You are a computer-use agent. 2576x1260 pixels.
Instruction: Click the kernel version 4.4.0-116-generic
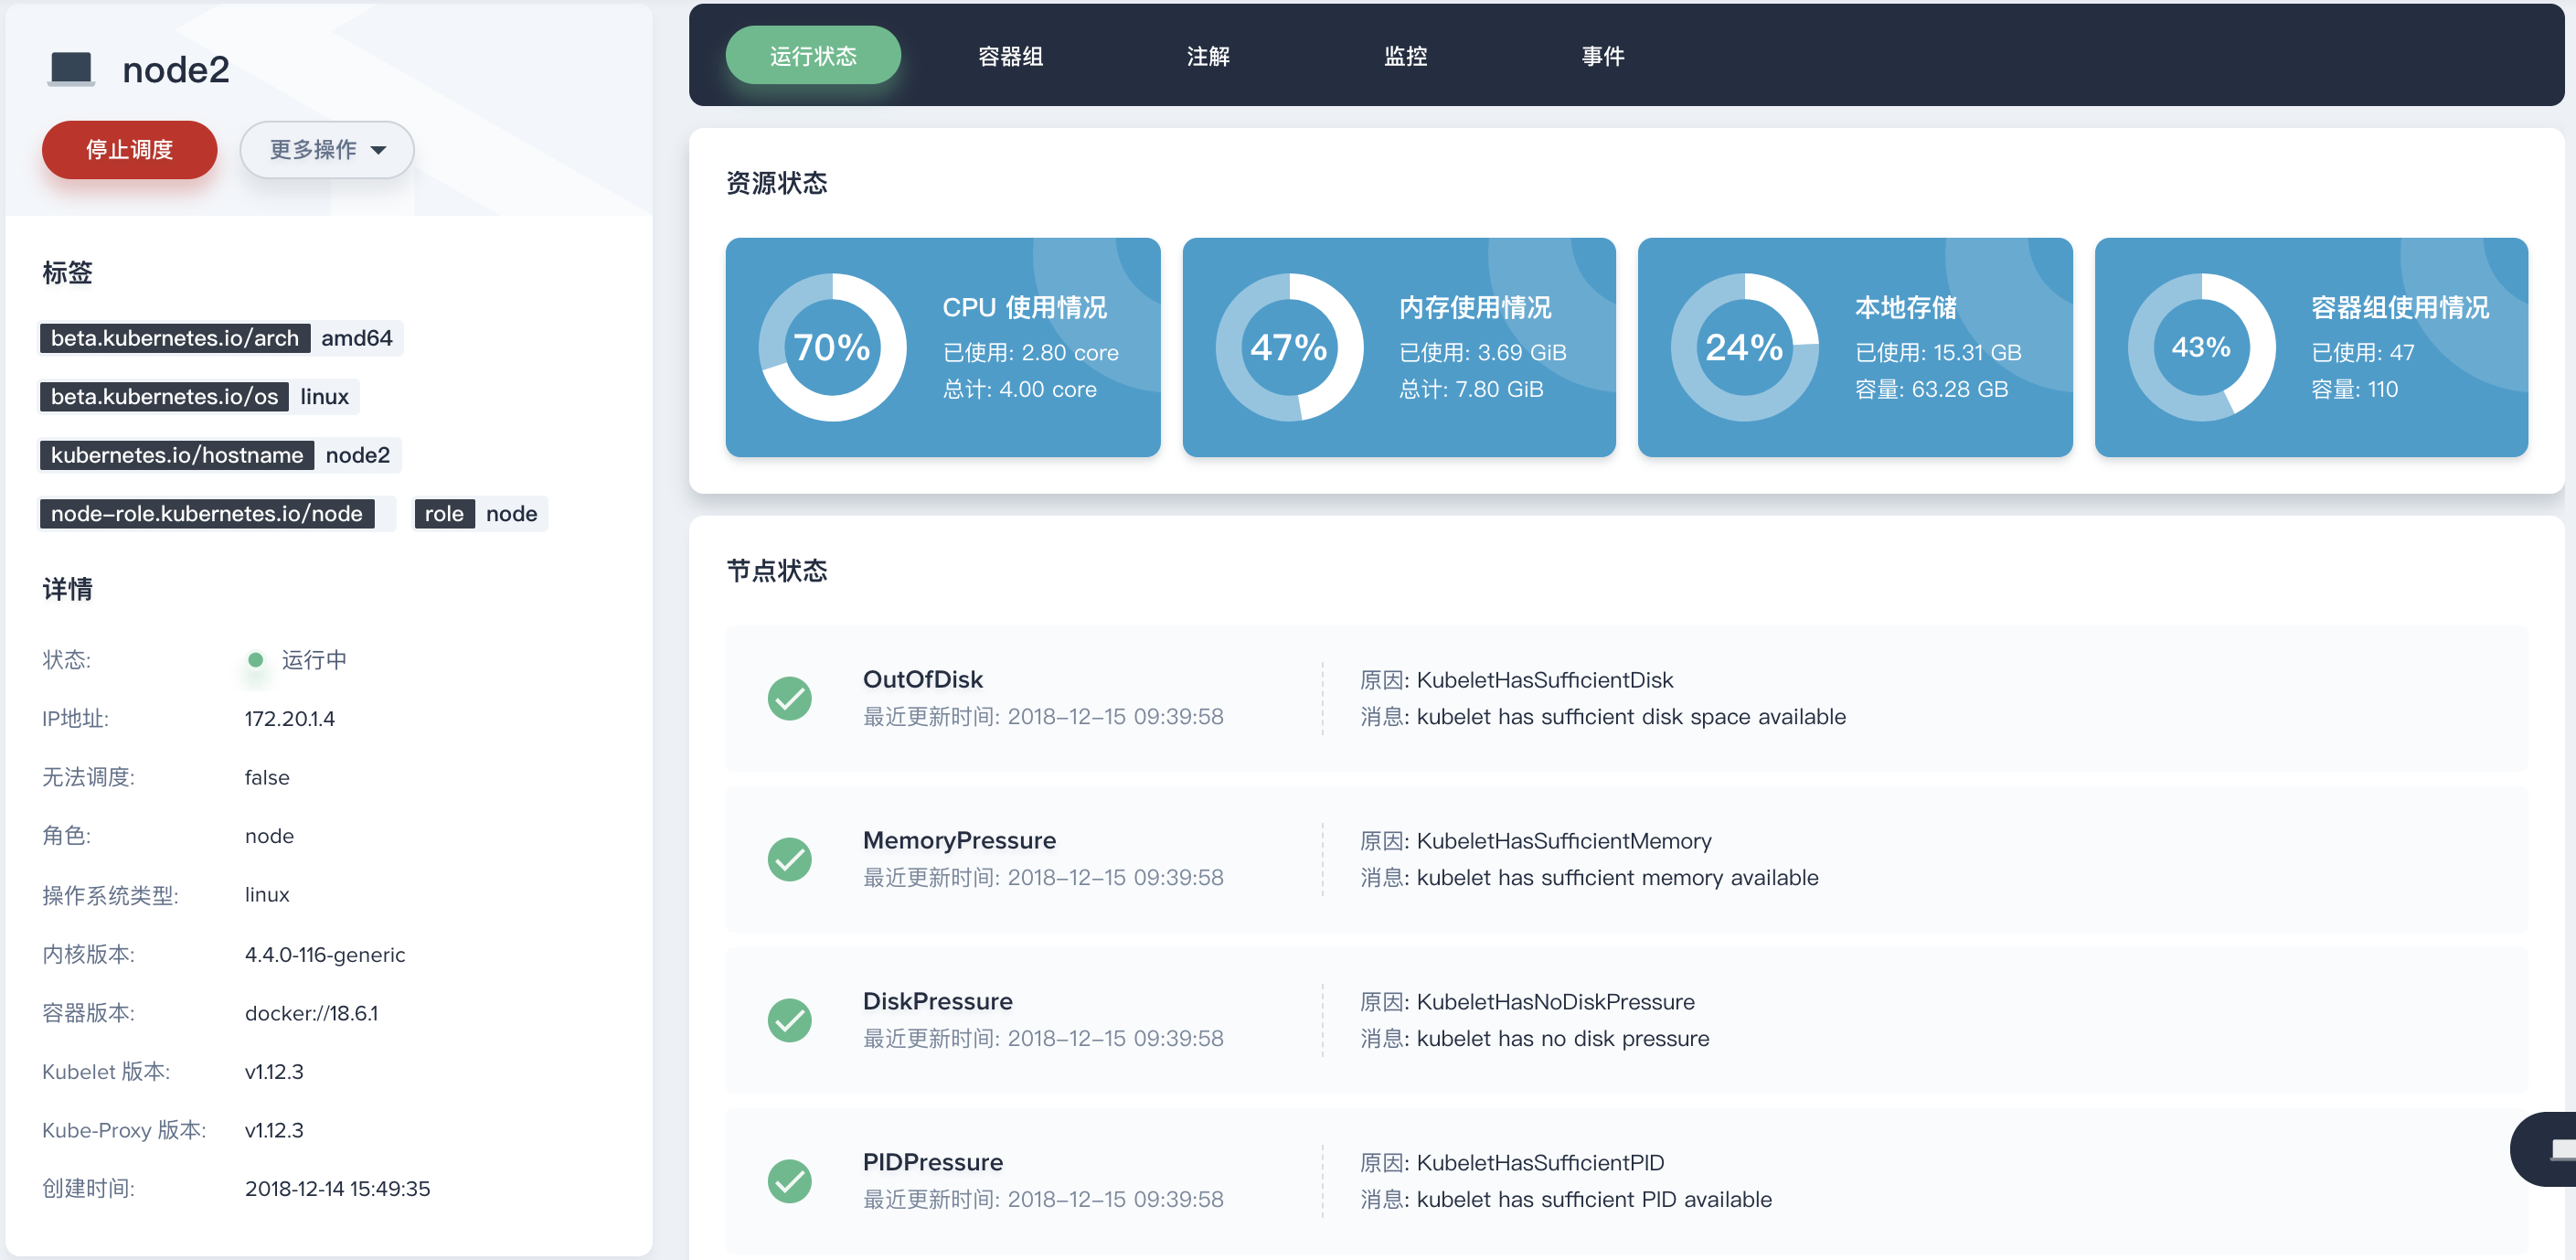tap(325, 954)
